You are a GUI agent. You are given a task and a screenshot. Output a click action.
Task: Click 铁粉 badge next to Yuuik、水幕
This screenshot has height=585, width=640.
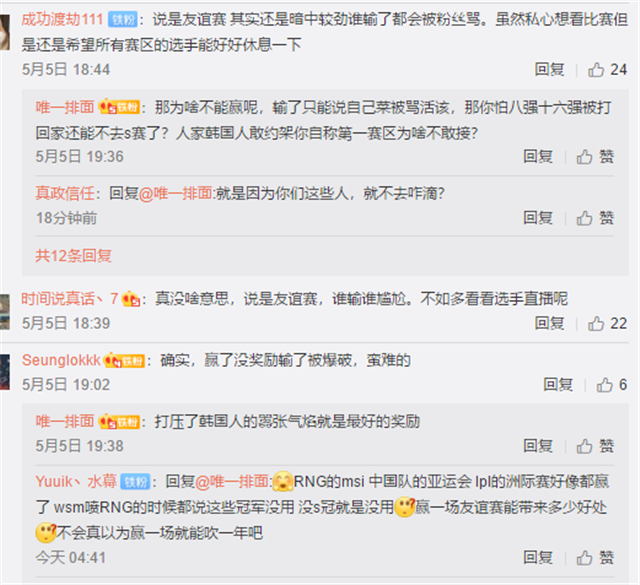[135, 482]
